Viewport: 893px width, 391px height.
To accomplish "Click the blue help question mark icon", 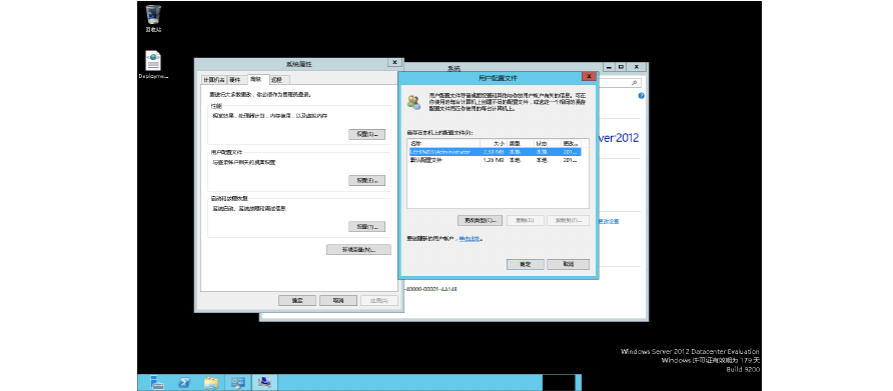I will (641, 96).
